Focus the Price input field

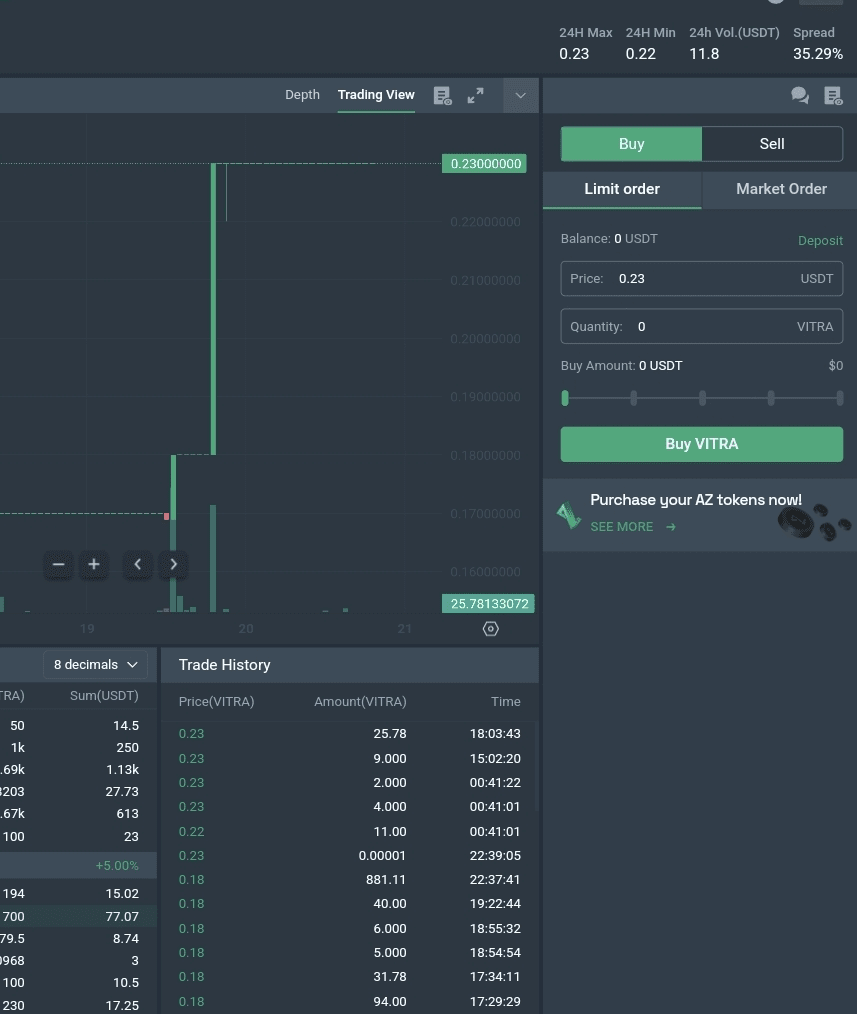pyautogui.click(x=702, y=279)
